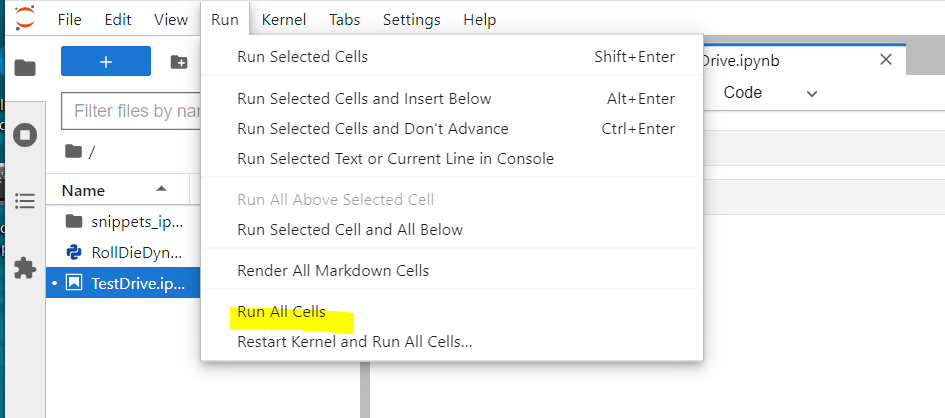
Task: Click Run Selected Cells option
Action: (302, 57)
